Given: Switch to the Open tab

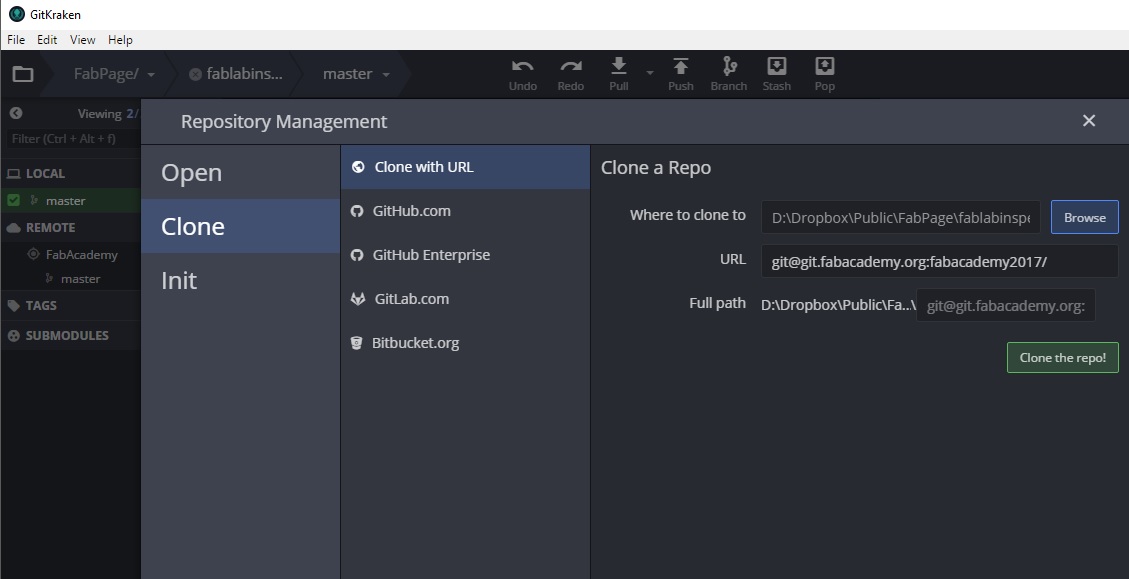Looking at the screenshot, I should (240, 172).
